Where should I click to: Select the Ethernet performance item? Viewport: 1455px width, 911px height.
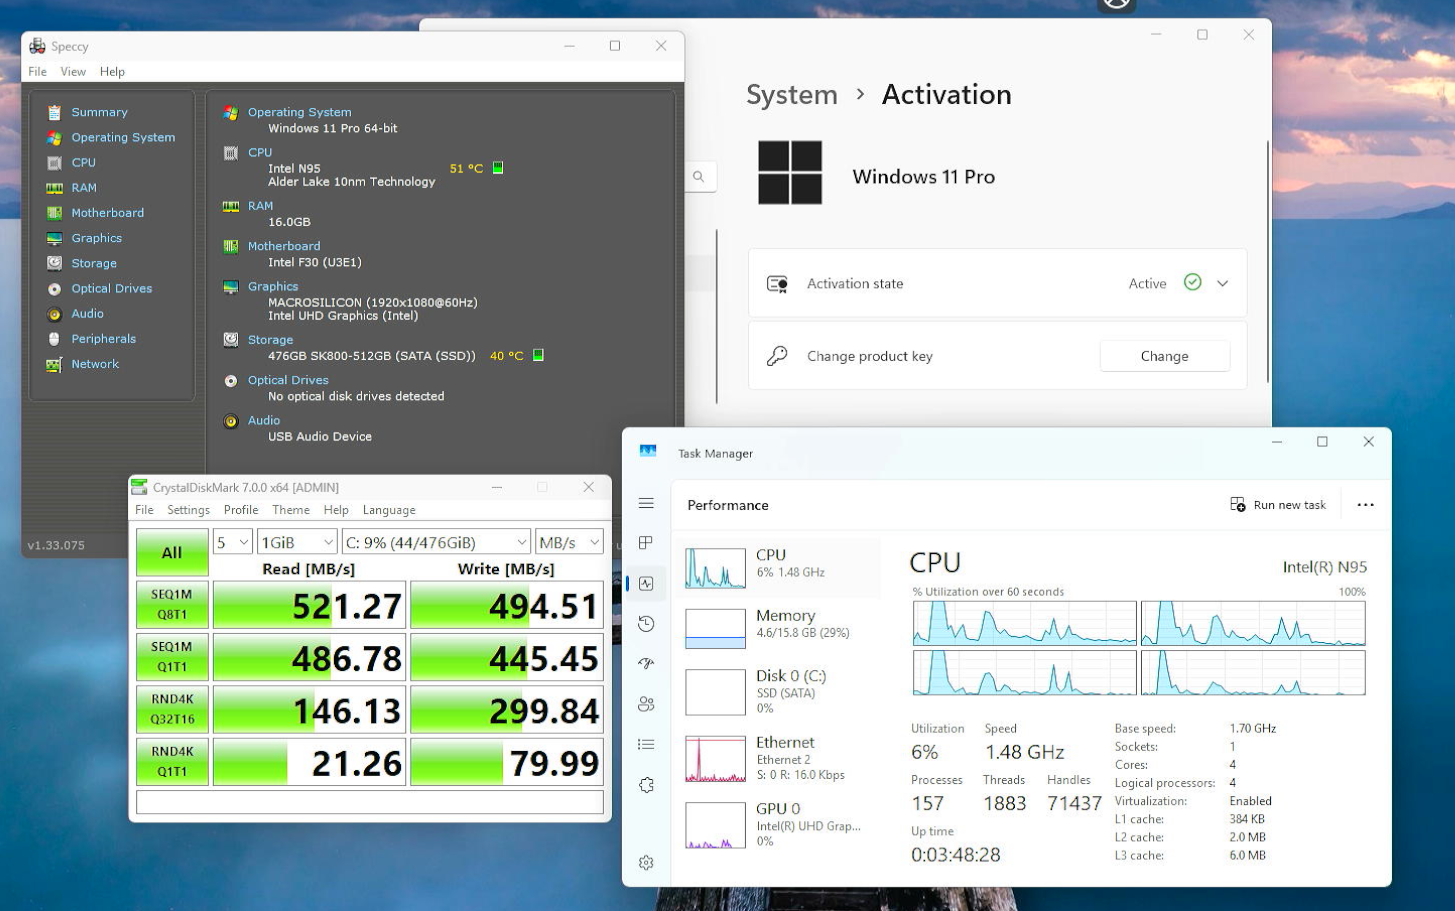coord(778,758)
